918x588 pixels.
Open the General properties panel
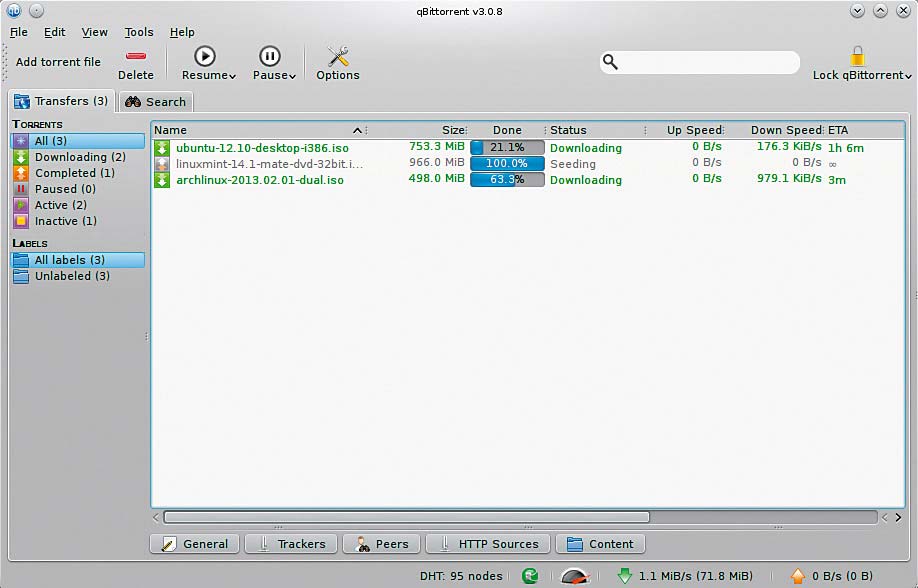tap(194, 544)
